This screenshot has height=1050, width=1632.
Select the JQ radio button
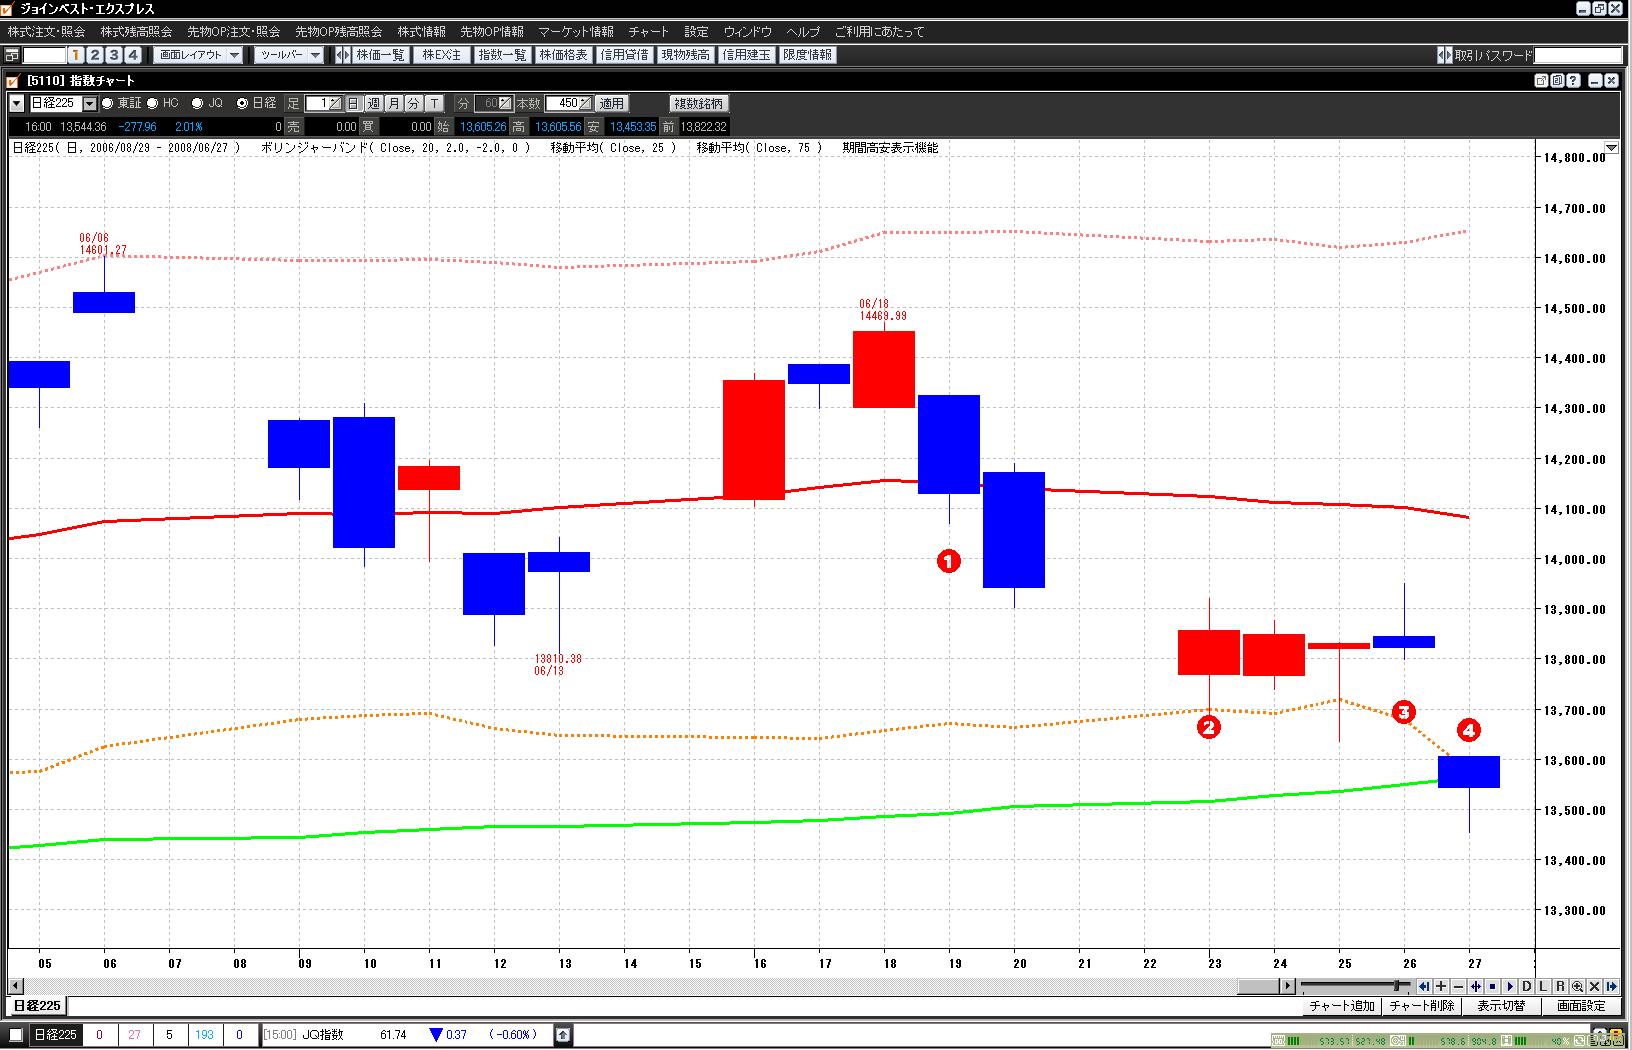click(x=197, y=103)
